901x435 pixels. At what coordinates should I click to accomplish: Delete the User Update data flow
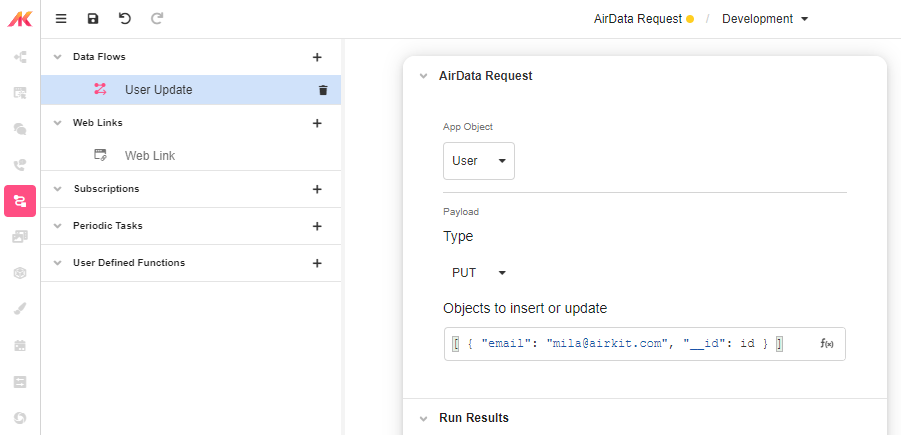323,90
